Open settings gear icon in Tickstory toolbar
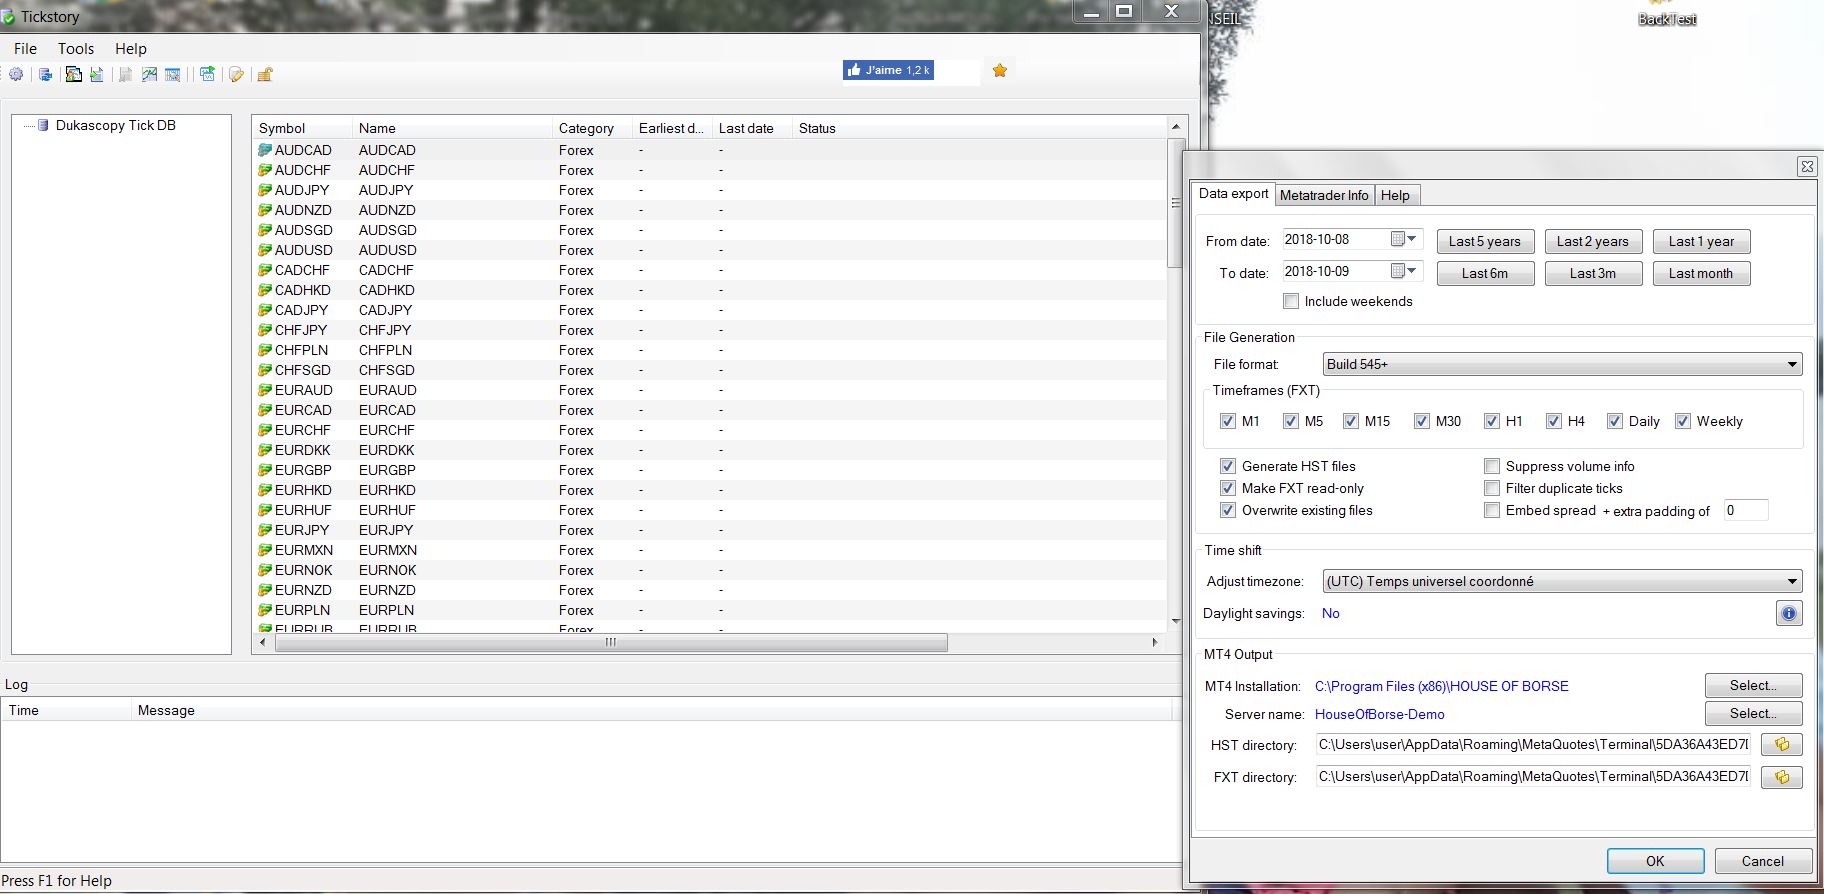 coord(16,74)
